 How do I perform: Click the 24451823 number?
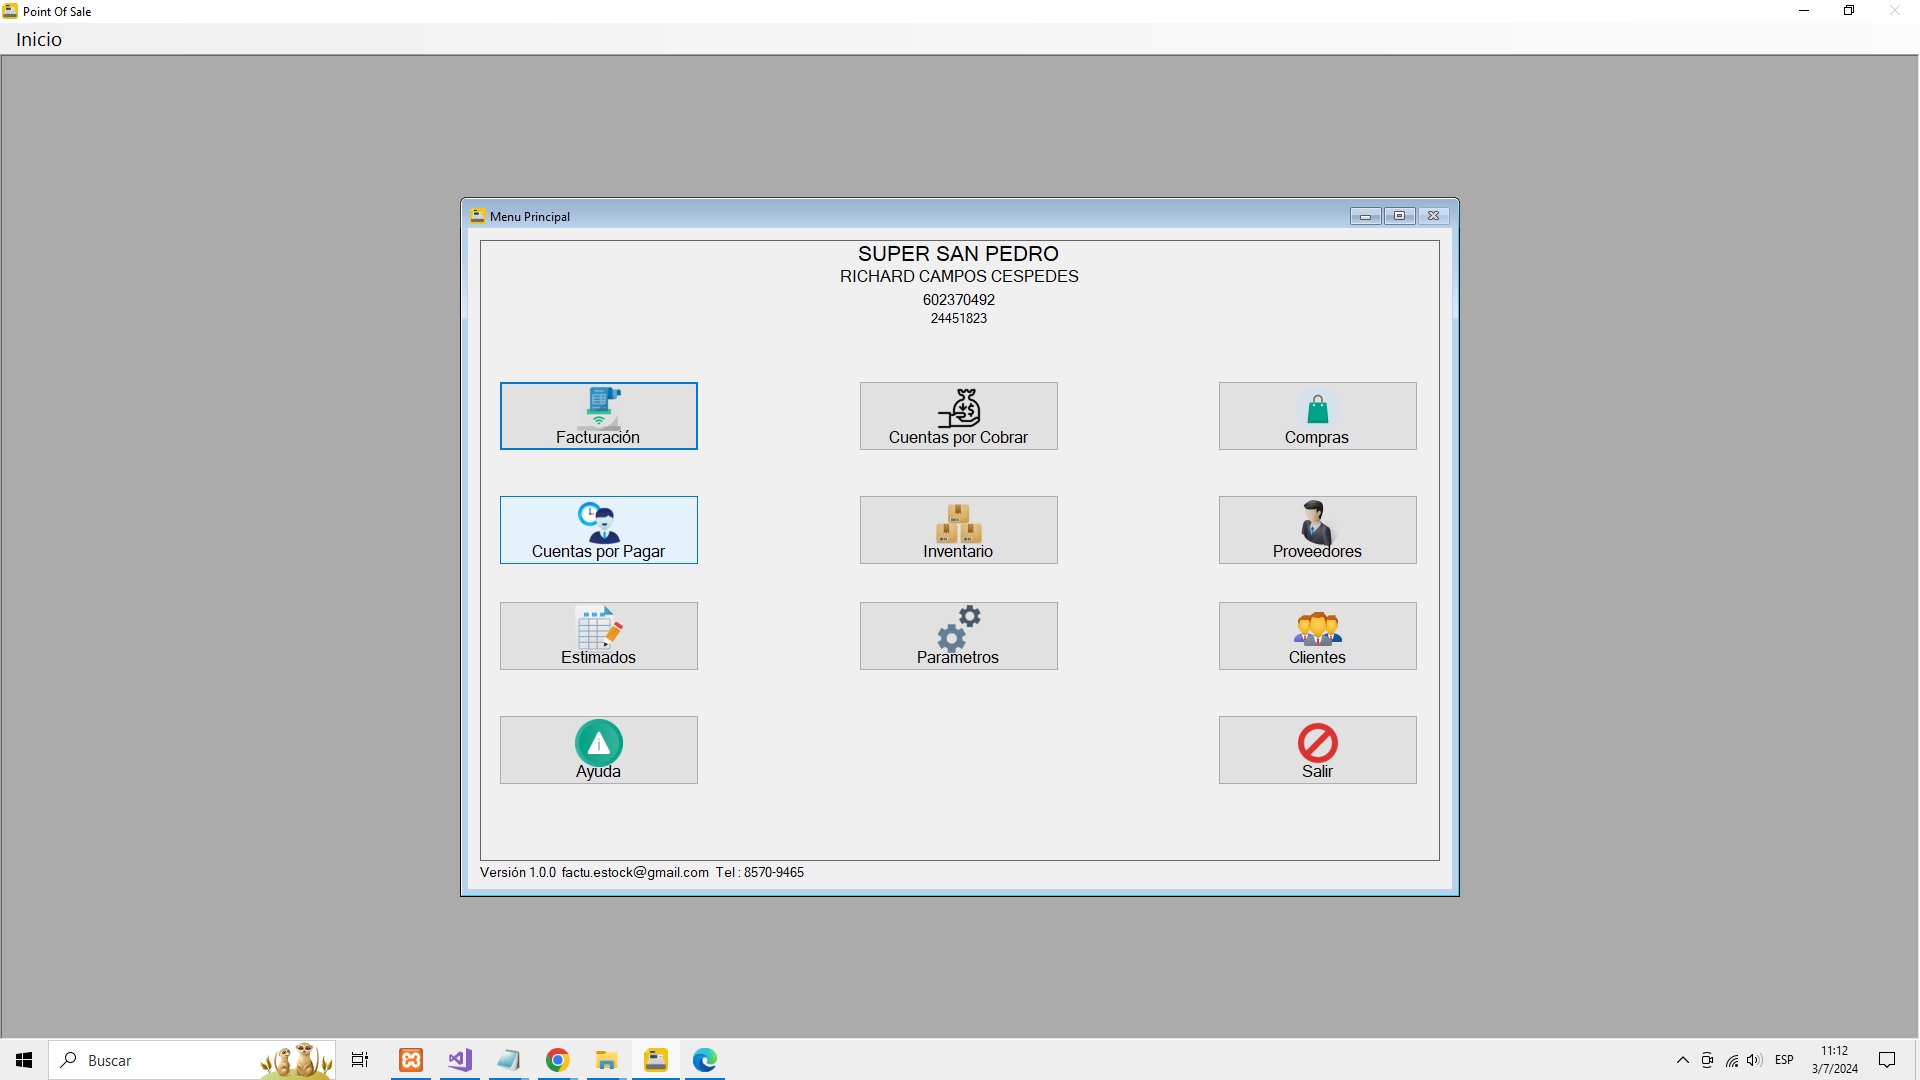pyautogui.click(x=958, y=318)
